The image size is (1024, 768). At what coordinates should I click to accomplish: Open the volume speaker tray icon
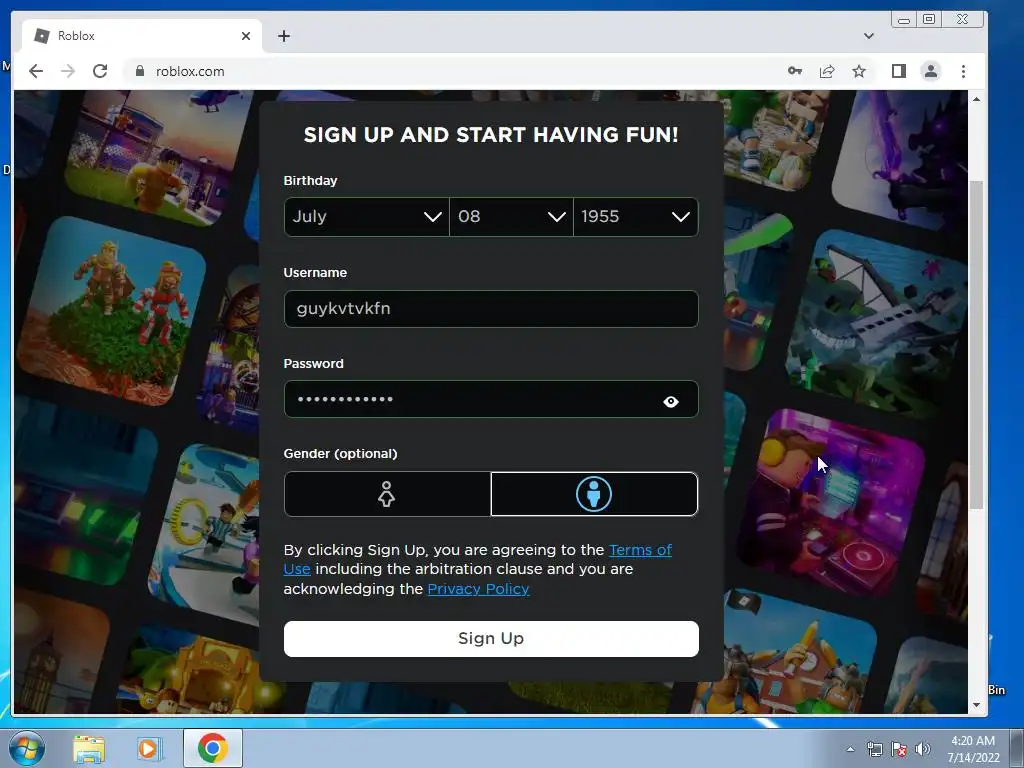923,749
